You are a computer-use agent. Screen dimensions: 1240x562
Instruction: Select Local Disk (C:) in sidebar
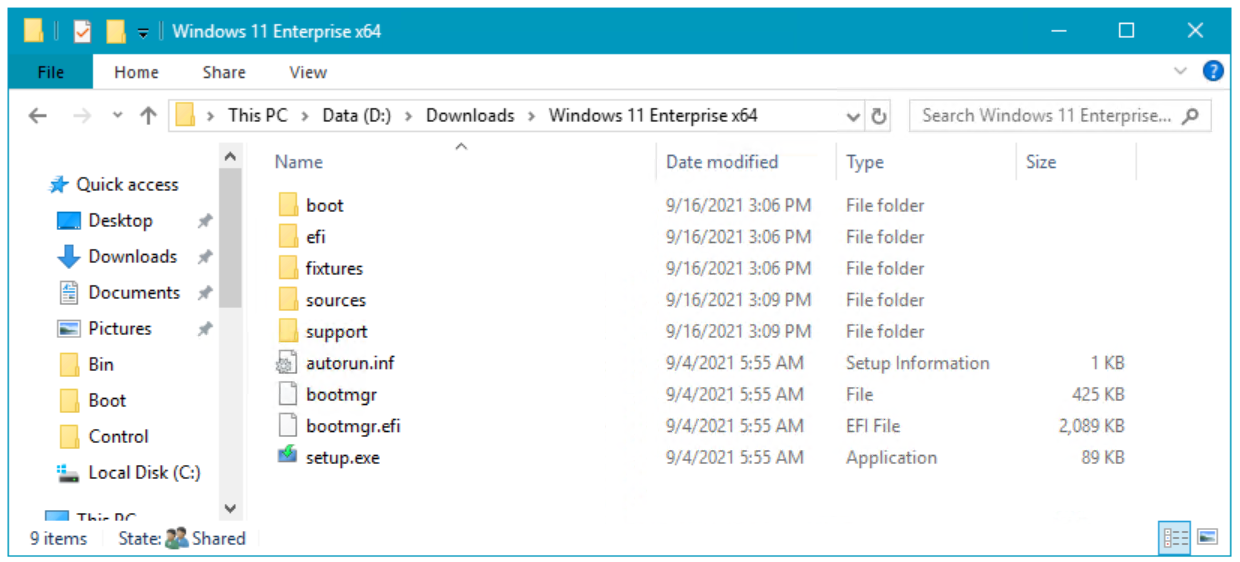(x=142, y=472)
